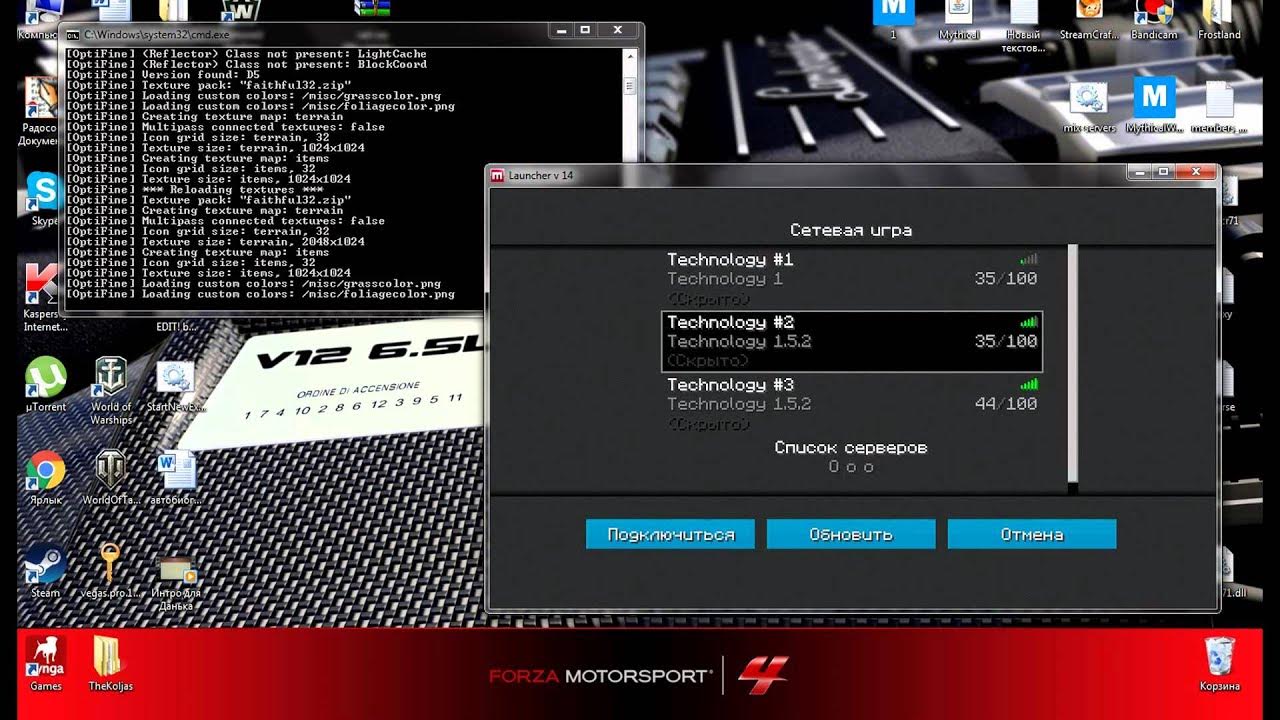Maximize the Launcher v 14 window
Viewport: 1280px width, 720px height.
(1162, 173)
